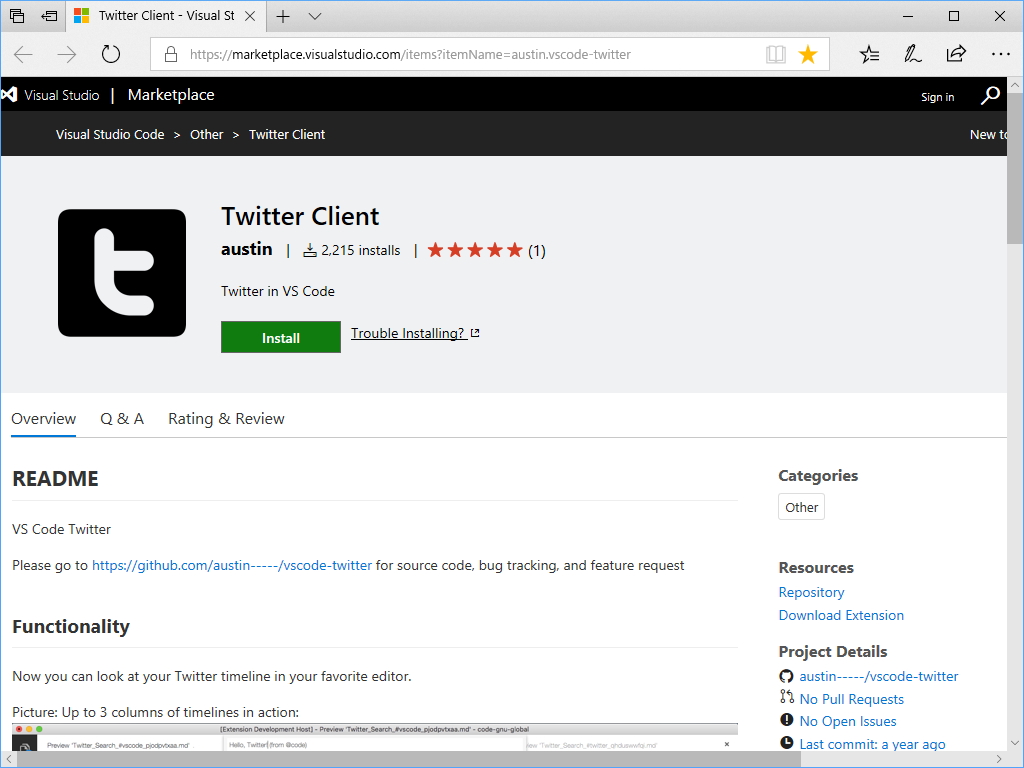Click the Share icon in the toolbar
The image size is (1024, 768).
pyautogui.click(x=956, y=54)
